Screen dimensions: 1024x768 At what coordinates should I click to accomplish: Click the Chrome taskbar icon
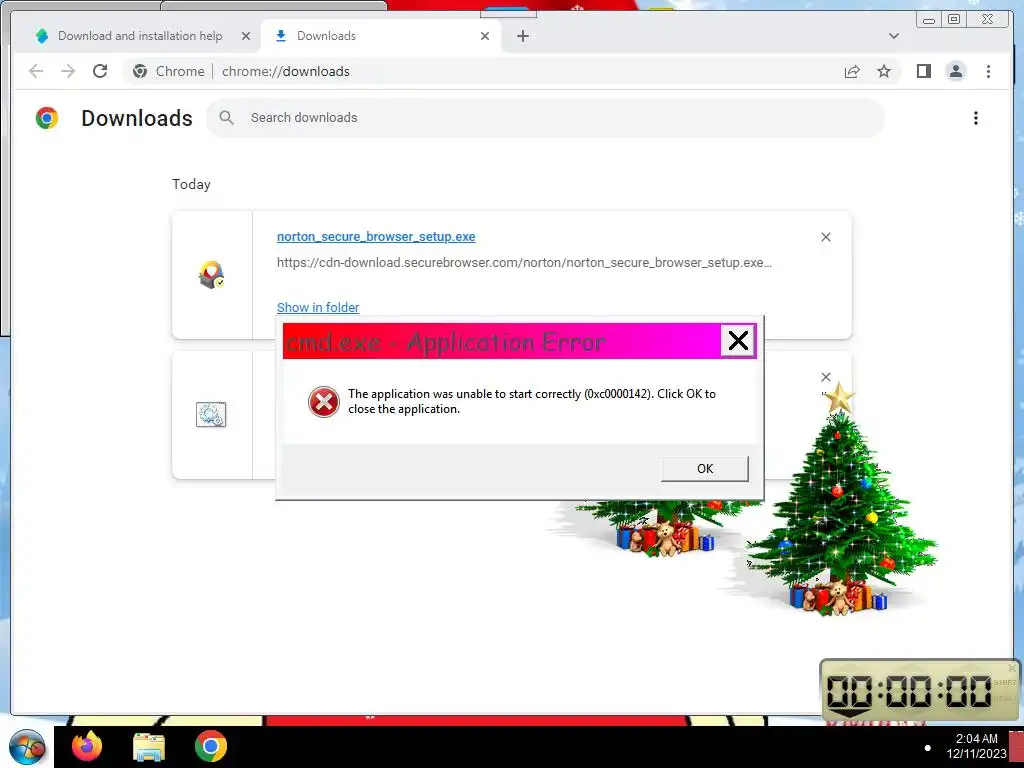(x=211, y=746)
